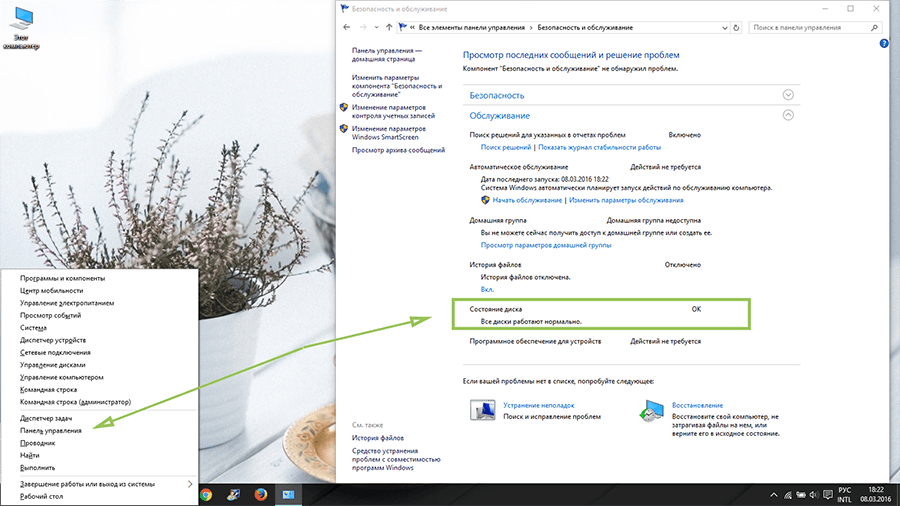Open the taskbar clock showing 18:22
The image size is (900, 506).
coord(876,495)
